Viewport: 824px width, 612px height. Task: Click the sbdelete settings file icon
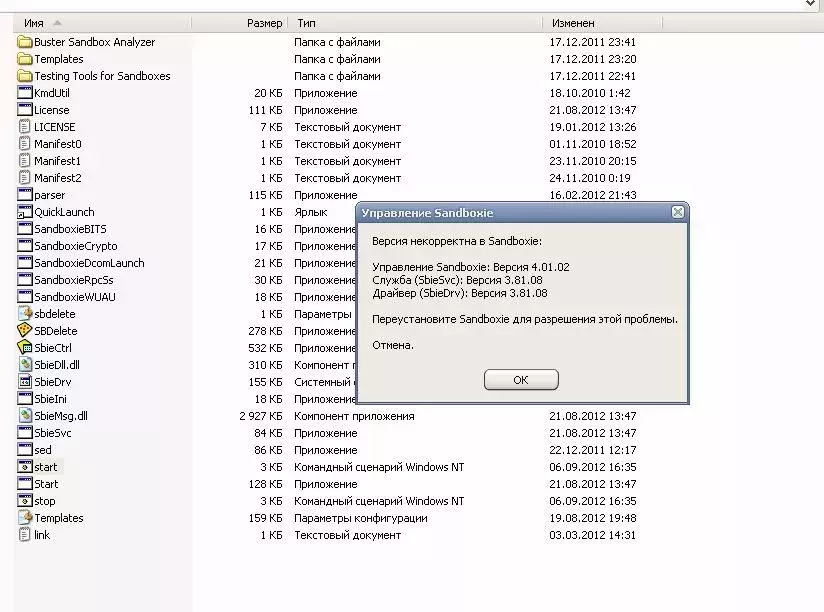tap(25, 314)
